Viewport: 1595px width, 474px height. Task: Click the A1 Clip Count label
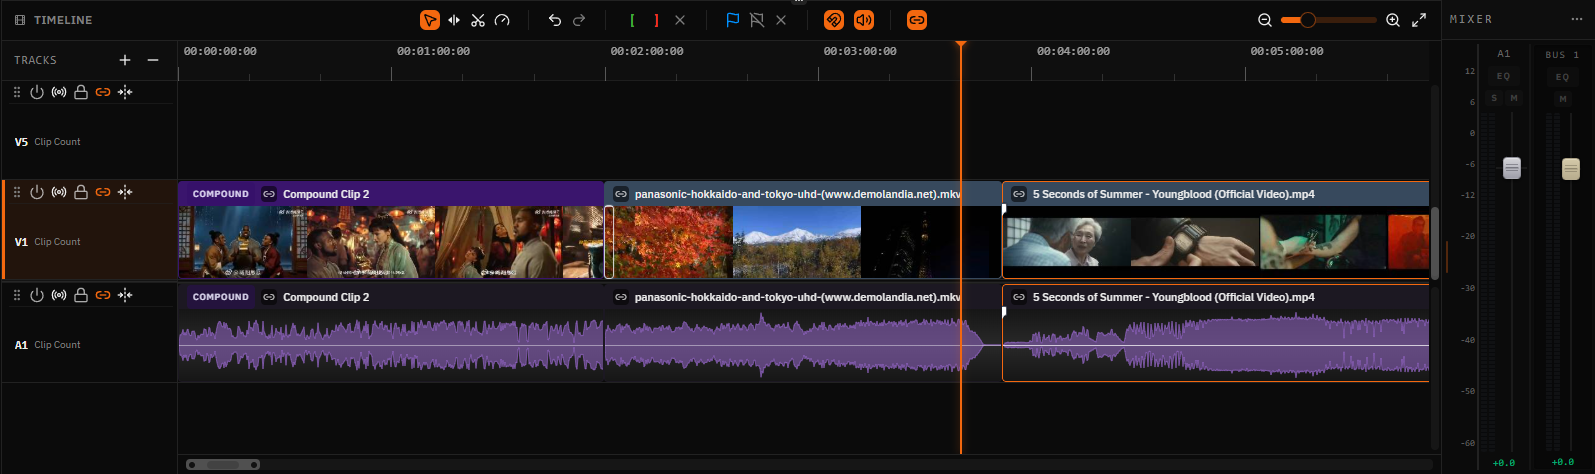(57, 345)
